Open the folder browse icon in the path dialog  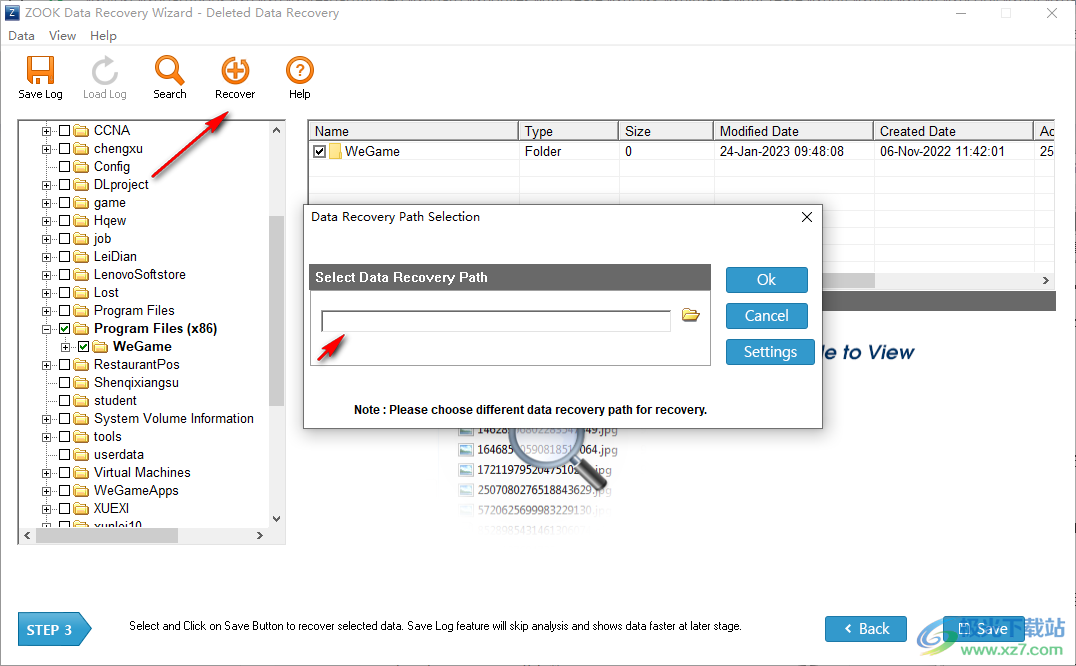pos(690,314)
